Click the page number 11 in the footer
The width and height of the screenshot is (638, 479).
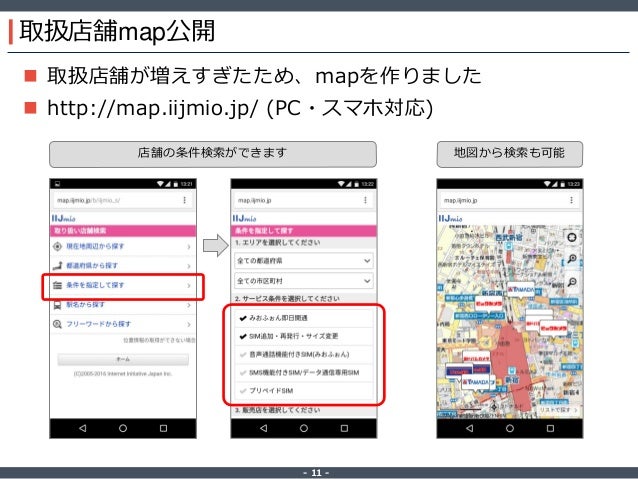[316, 473]
